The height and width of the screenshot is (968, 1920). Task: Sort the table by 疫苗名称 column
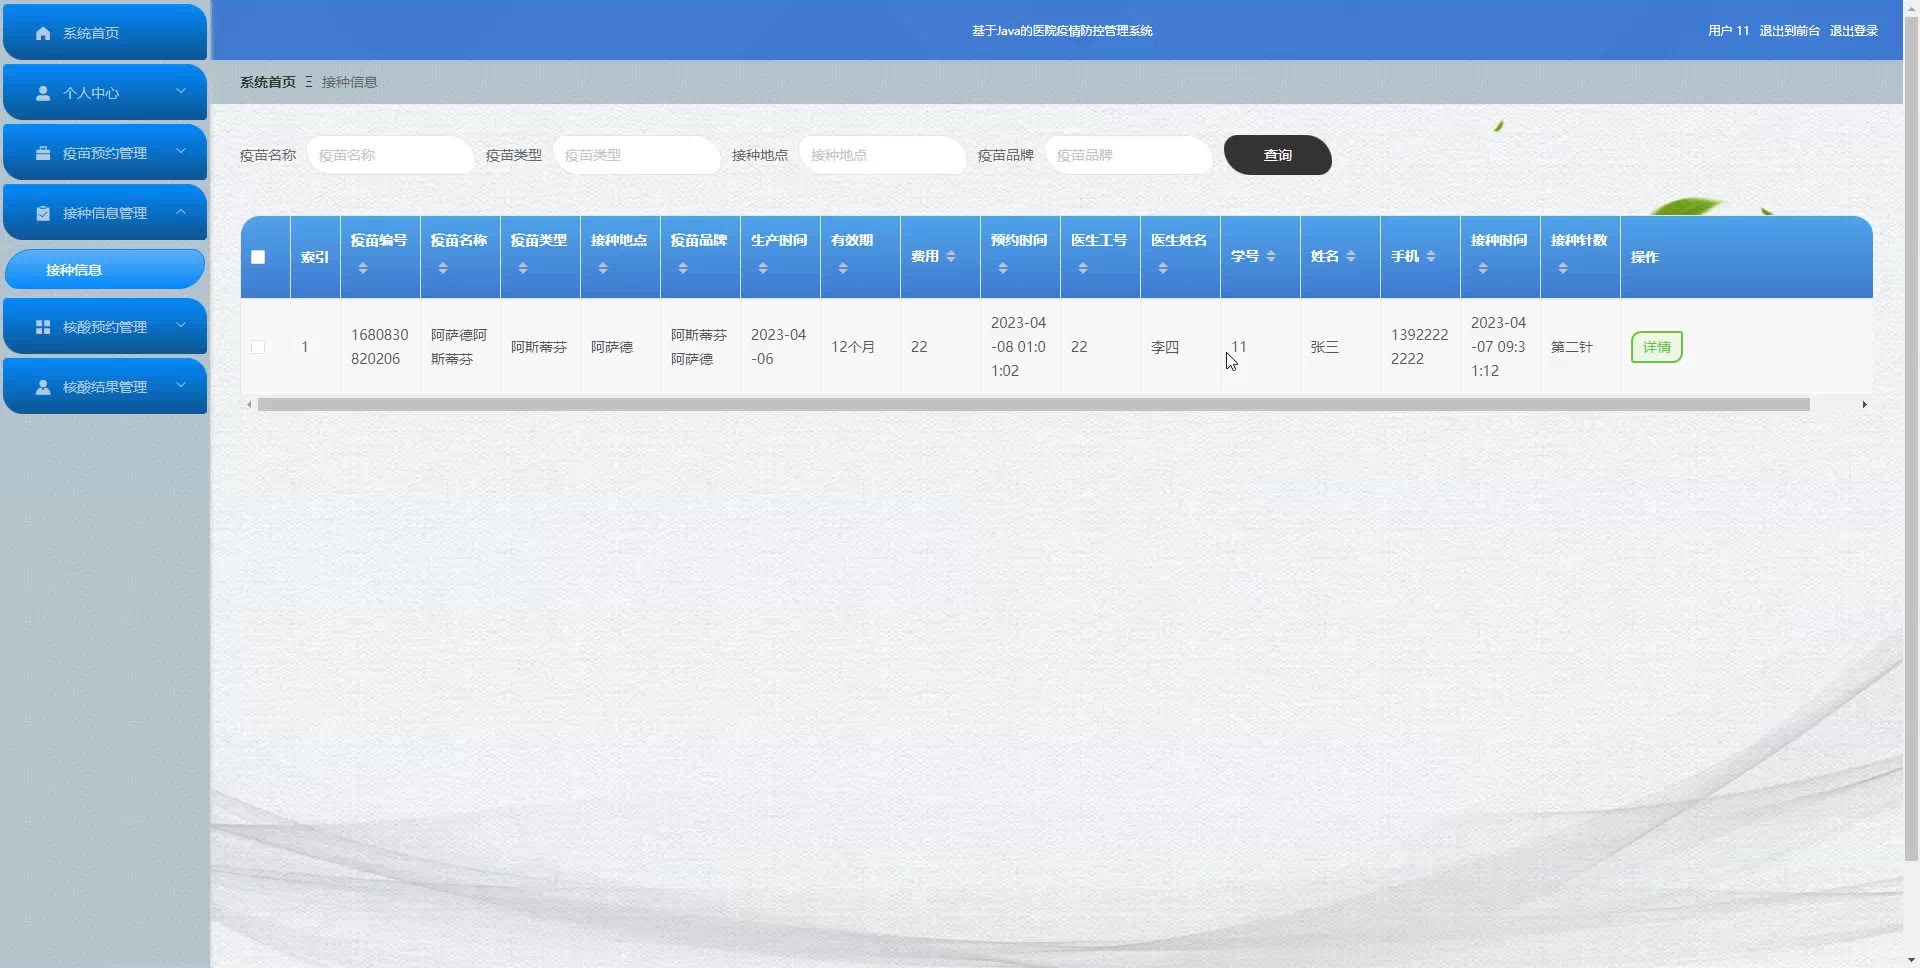[443, 268]
